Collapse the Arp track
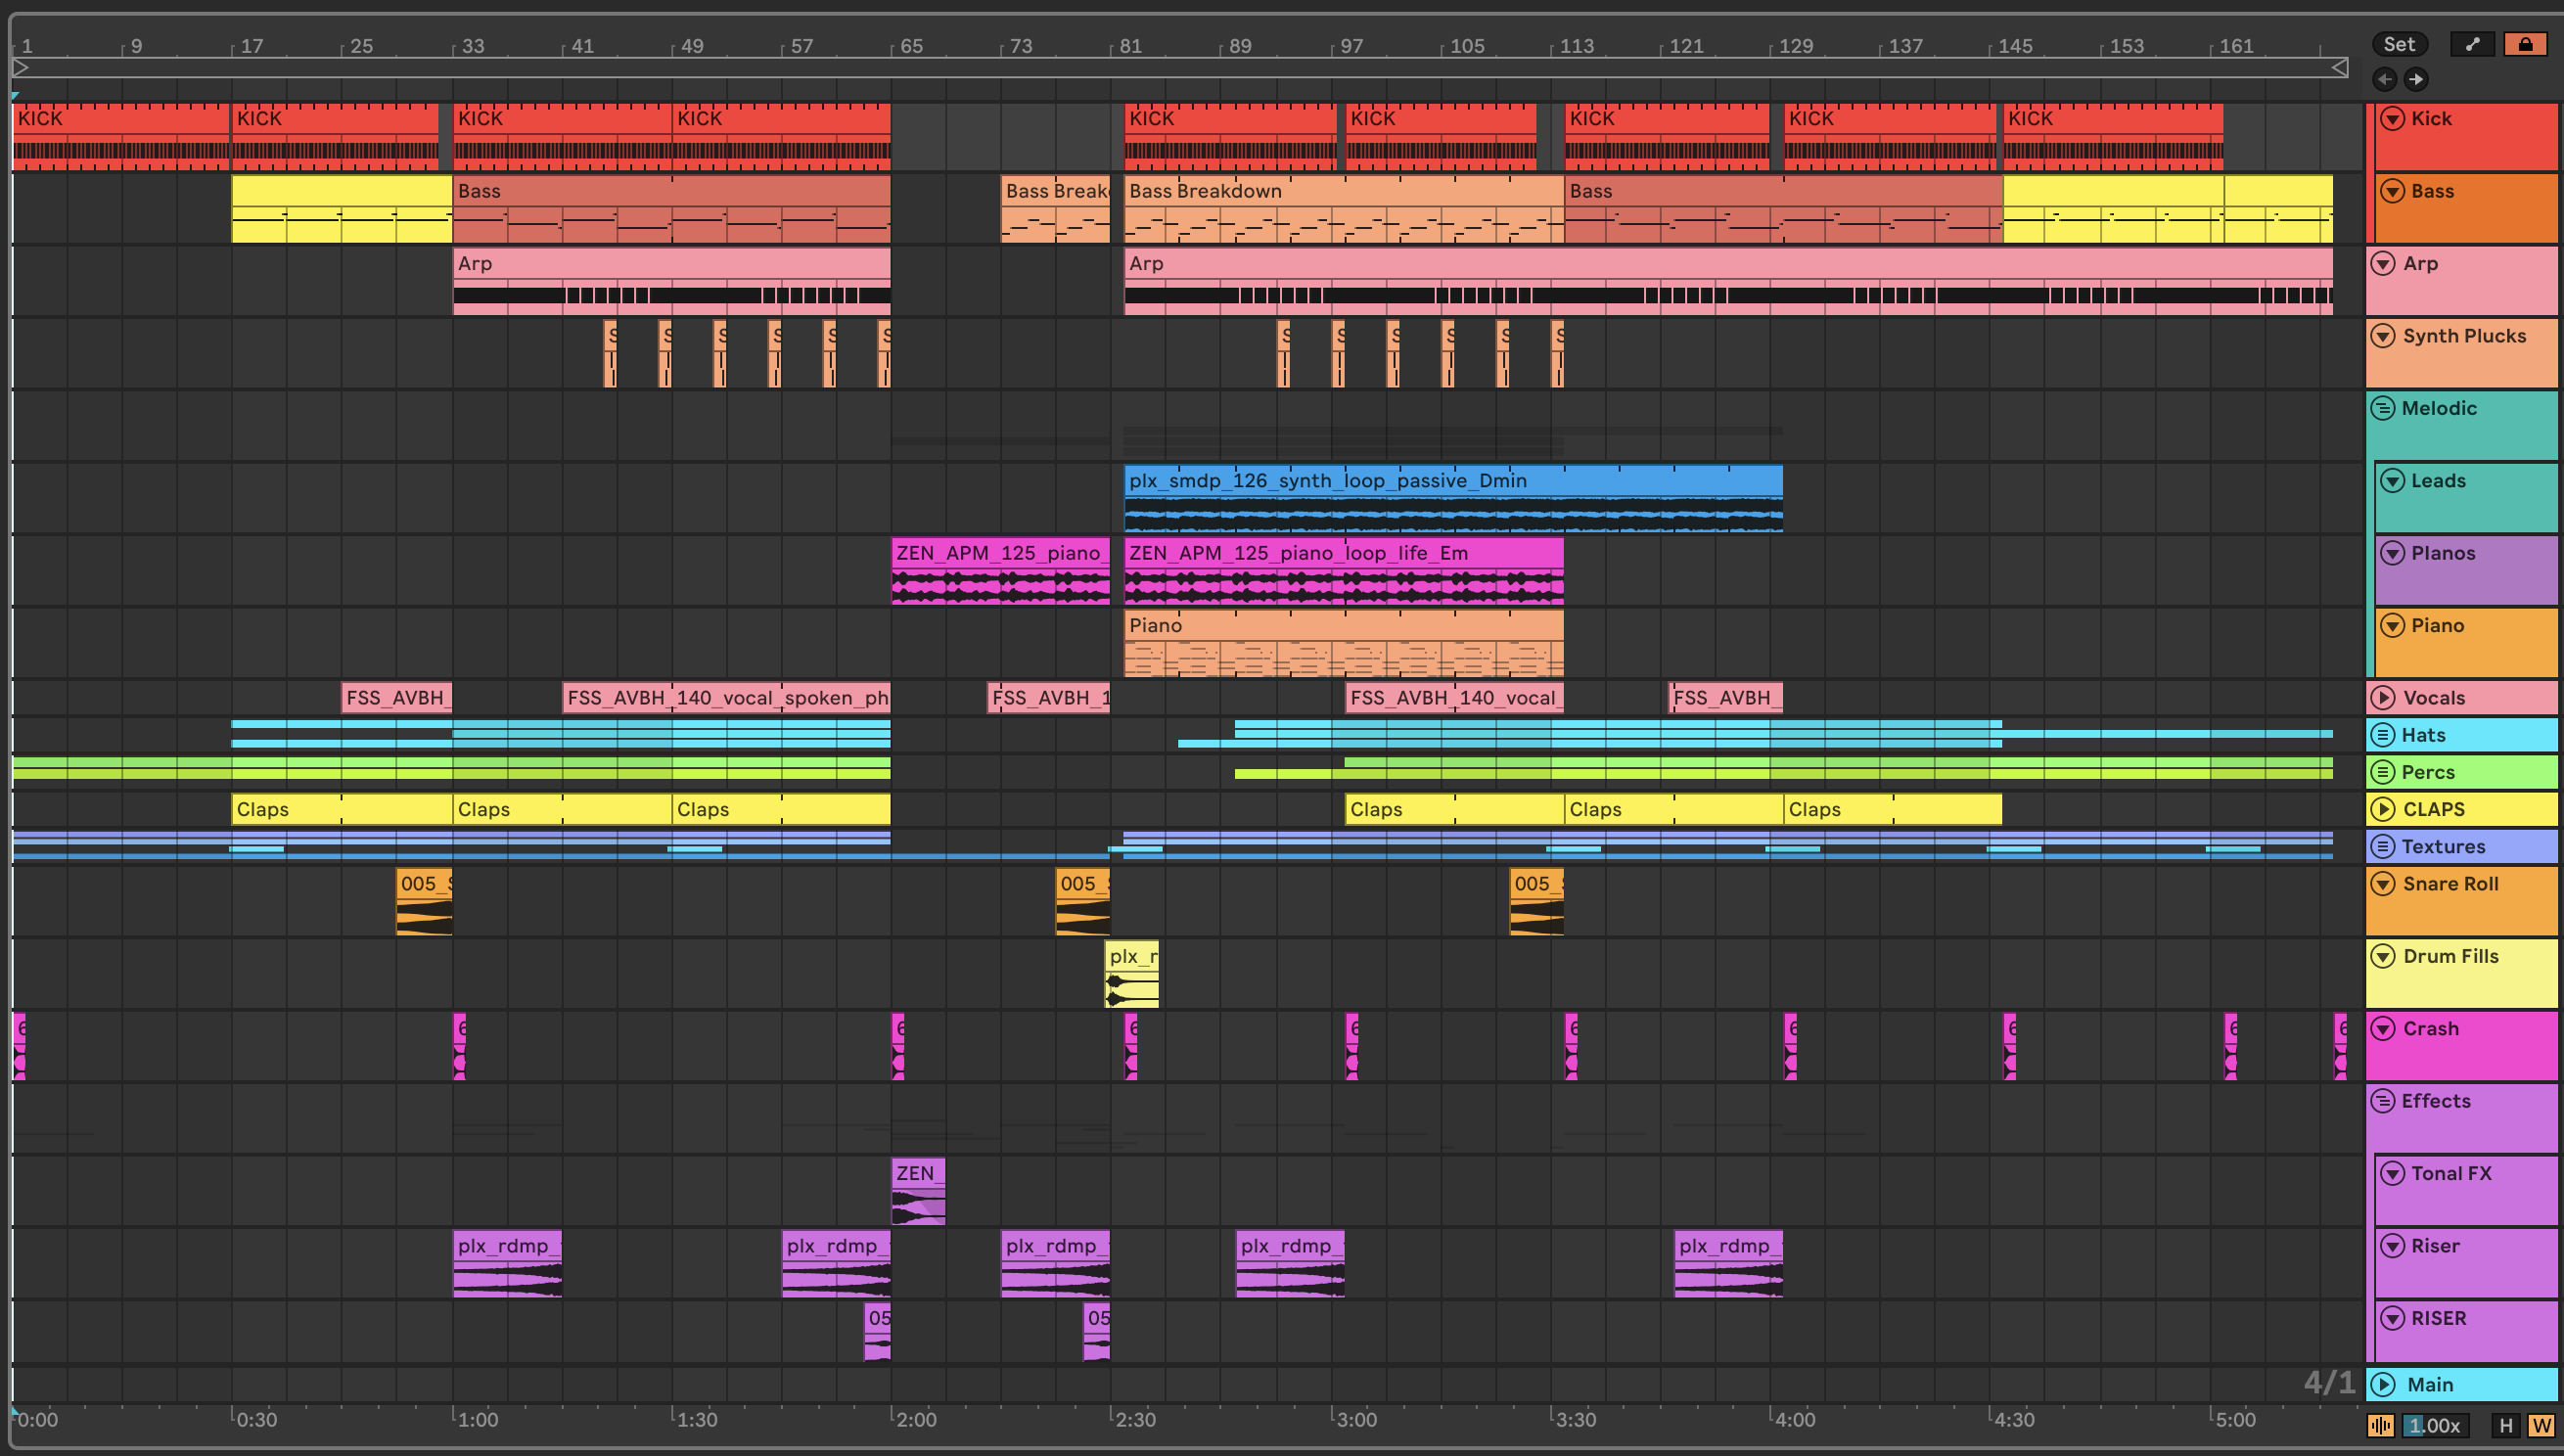Image resolution: width=2564 pixels, height=1456 pixels. click(x=2384, y=263)
